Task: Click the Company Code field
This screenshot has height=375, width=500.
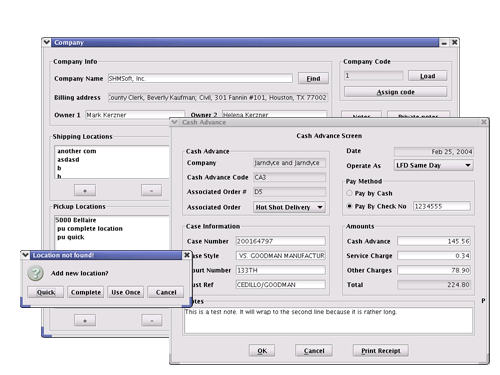Action: 373,76
